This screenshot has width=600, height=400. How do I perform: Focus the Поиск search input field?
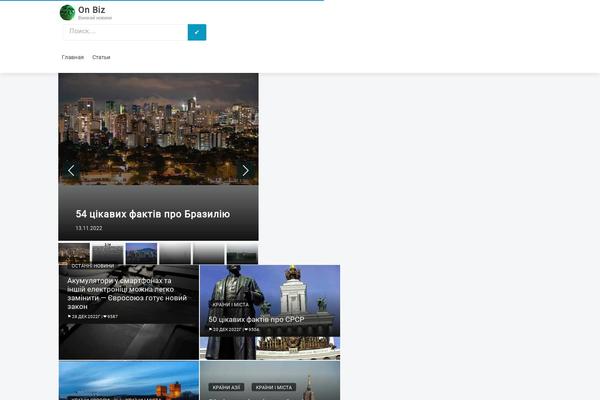point(126,32)
